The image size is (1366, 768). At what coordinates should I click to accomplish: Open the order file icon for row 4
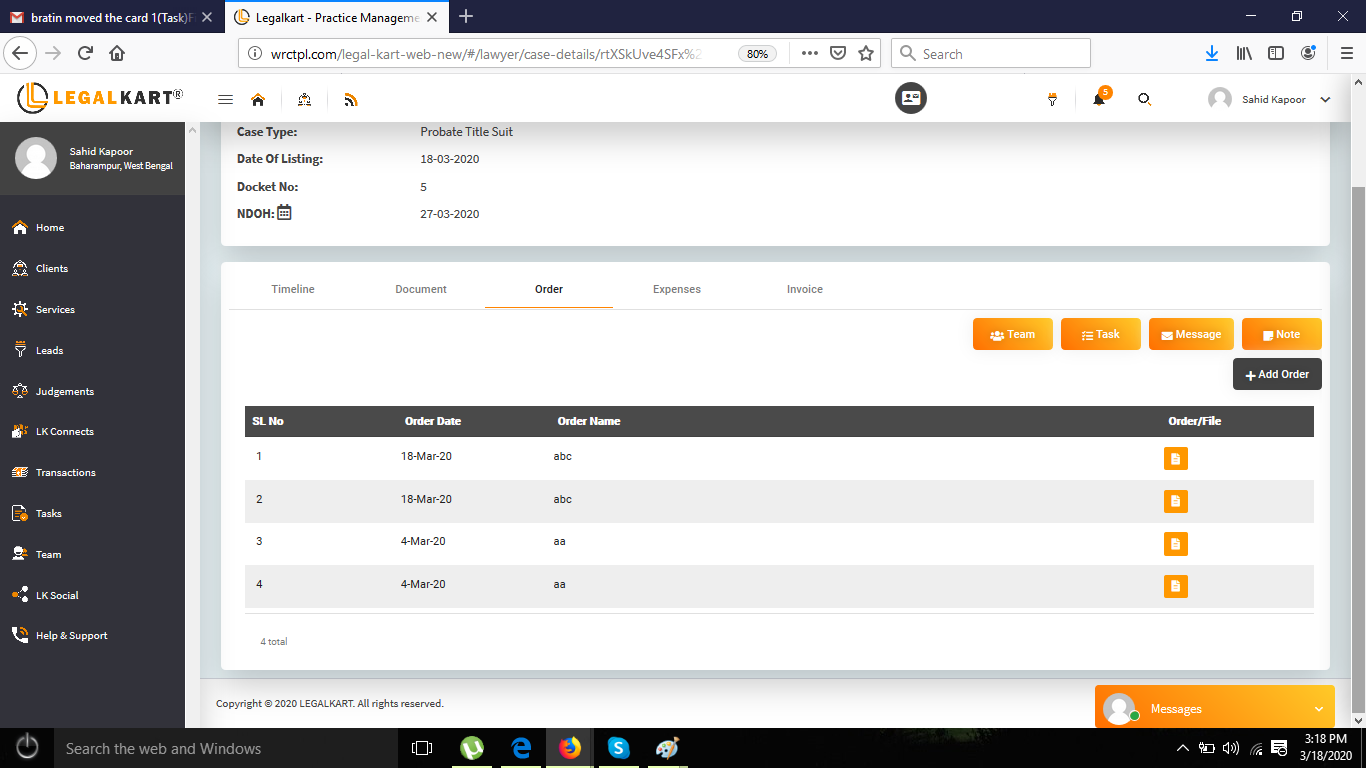click(x=1175, y=586)
